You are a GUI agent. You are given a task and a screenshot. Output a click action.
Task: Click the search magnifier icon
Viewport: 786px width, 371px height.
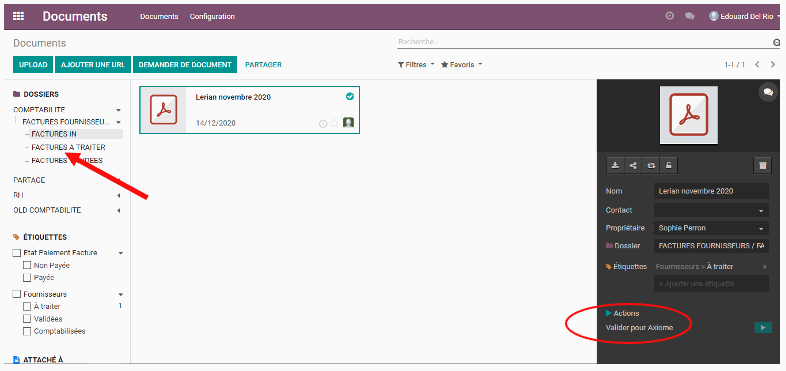pos(776,43)
